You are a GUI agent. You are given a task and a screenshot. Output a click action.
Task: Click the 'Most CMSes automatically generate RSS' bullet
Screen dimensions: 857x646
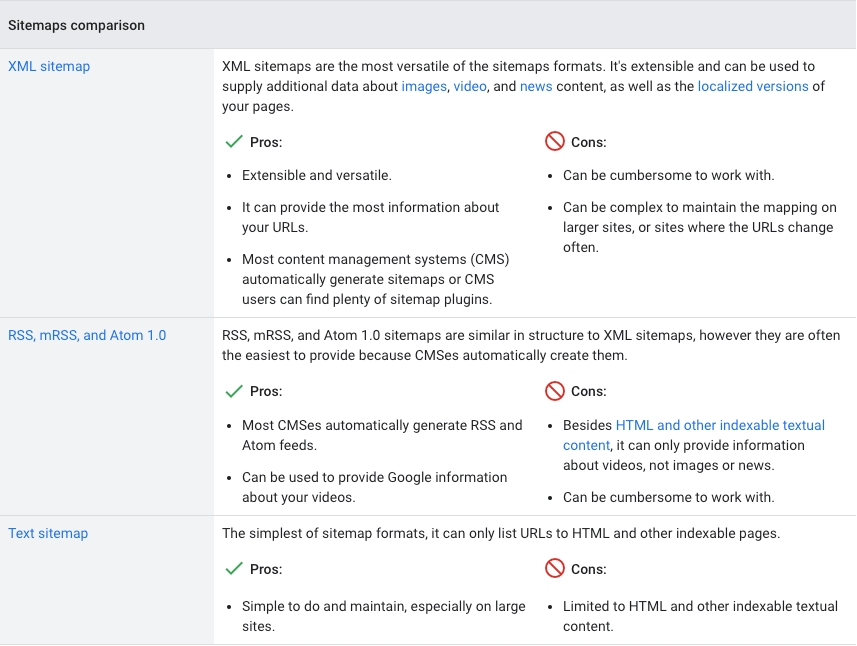click(382, 425)
